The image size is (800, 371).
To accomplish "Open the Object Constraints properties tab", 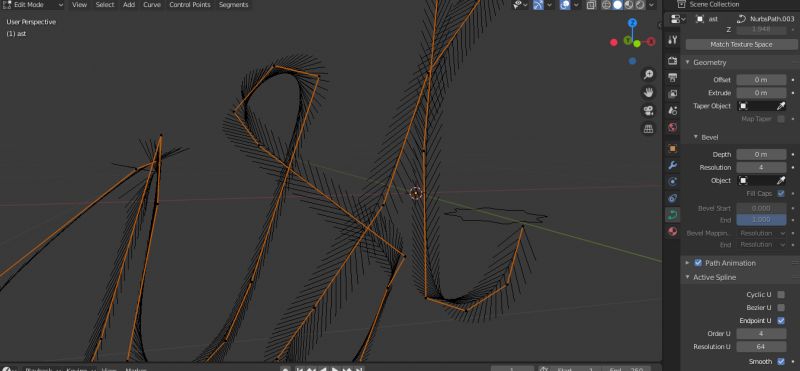I will [x=672, y=198].
